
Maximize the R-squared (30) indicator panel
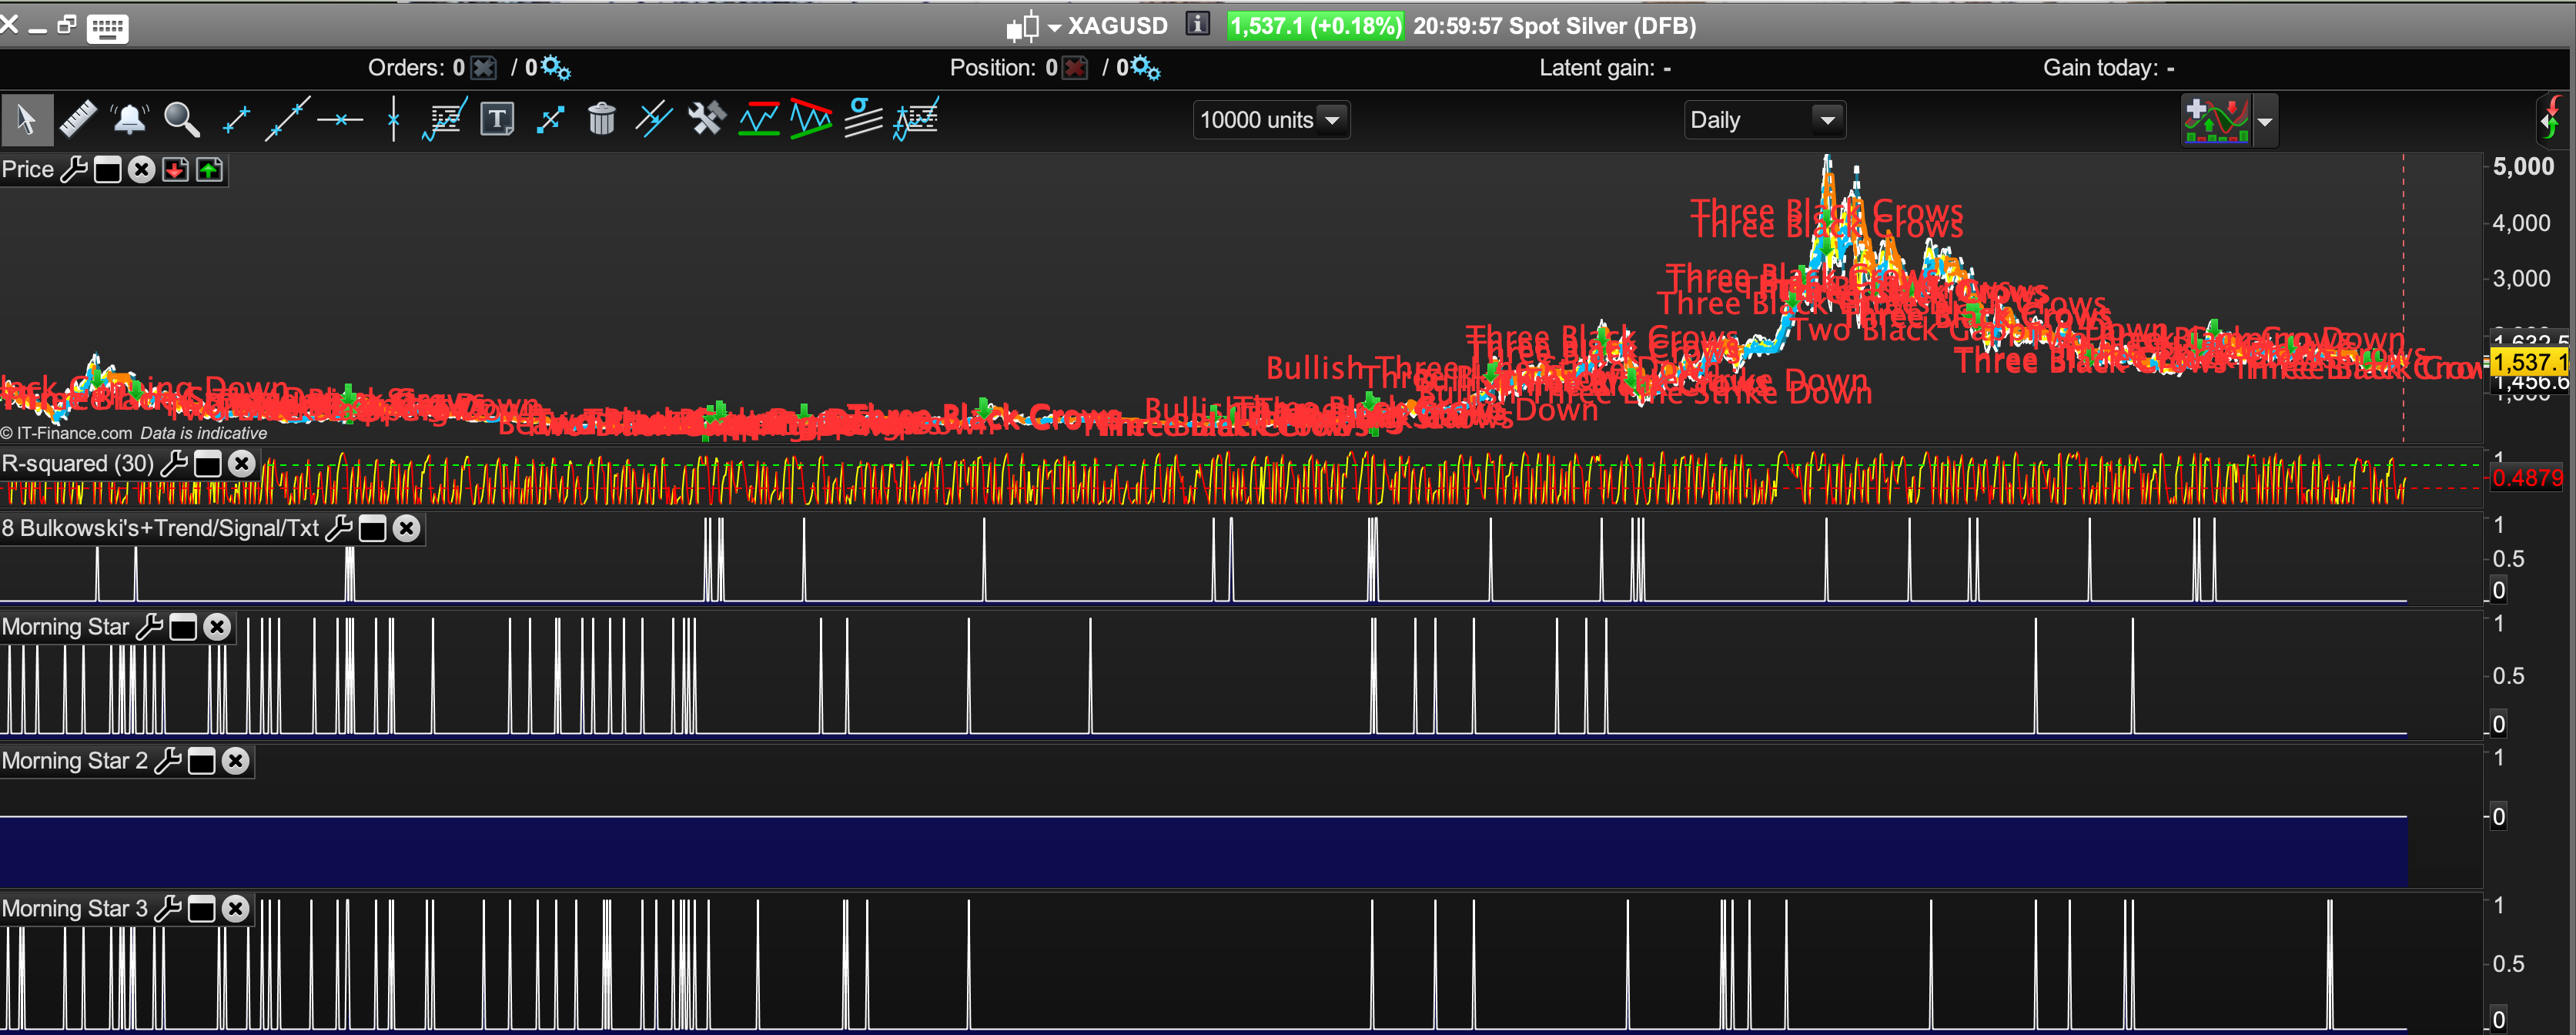(208, 464)
